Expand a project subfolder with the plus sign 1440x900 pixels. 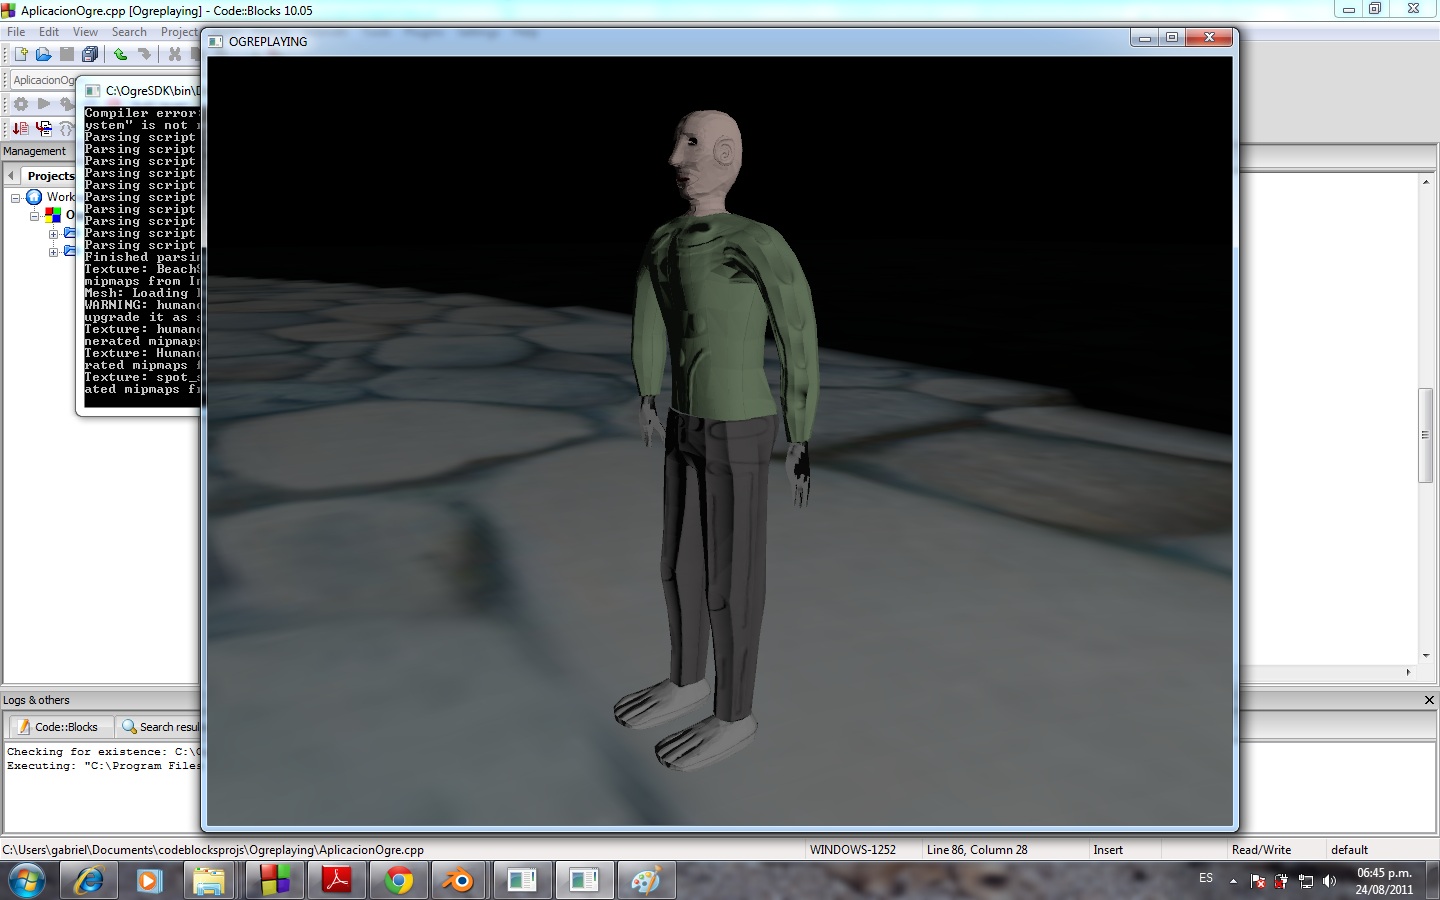(x=54, y=236)
